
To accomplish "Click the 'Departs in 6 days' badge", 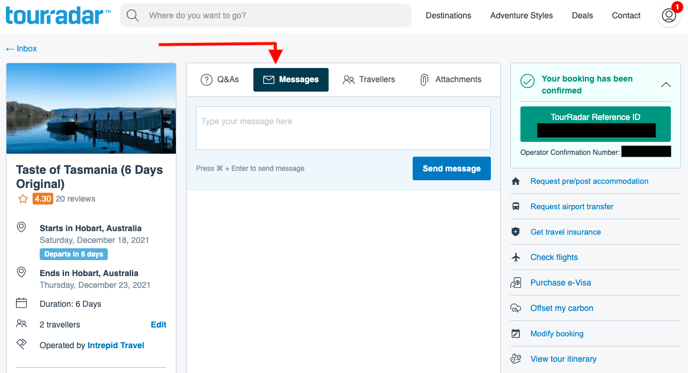I will point(74,254).
